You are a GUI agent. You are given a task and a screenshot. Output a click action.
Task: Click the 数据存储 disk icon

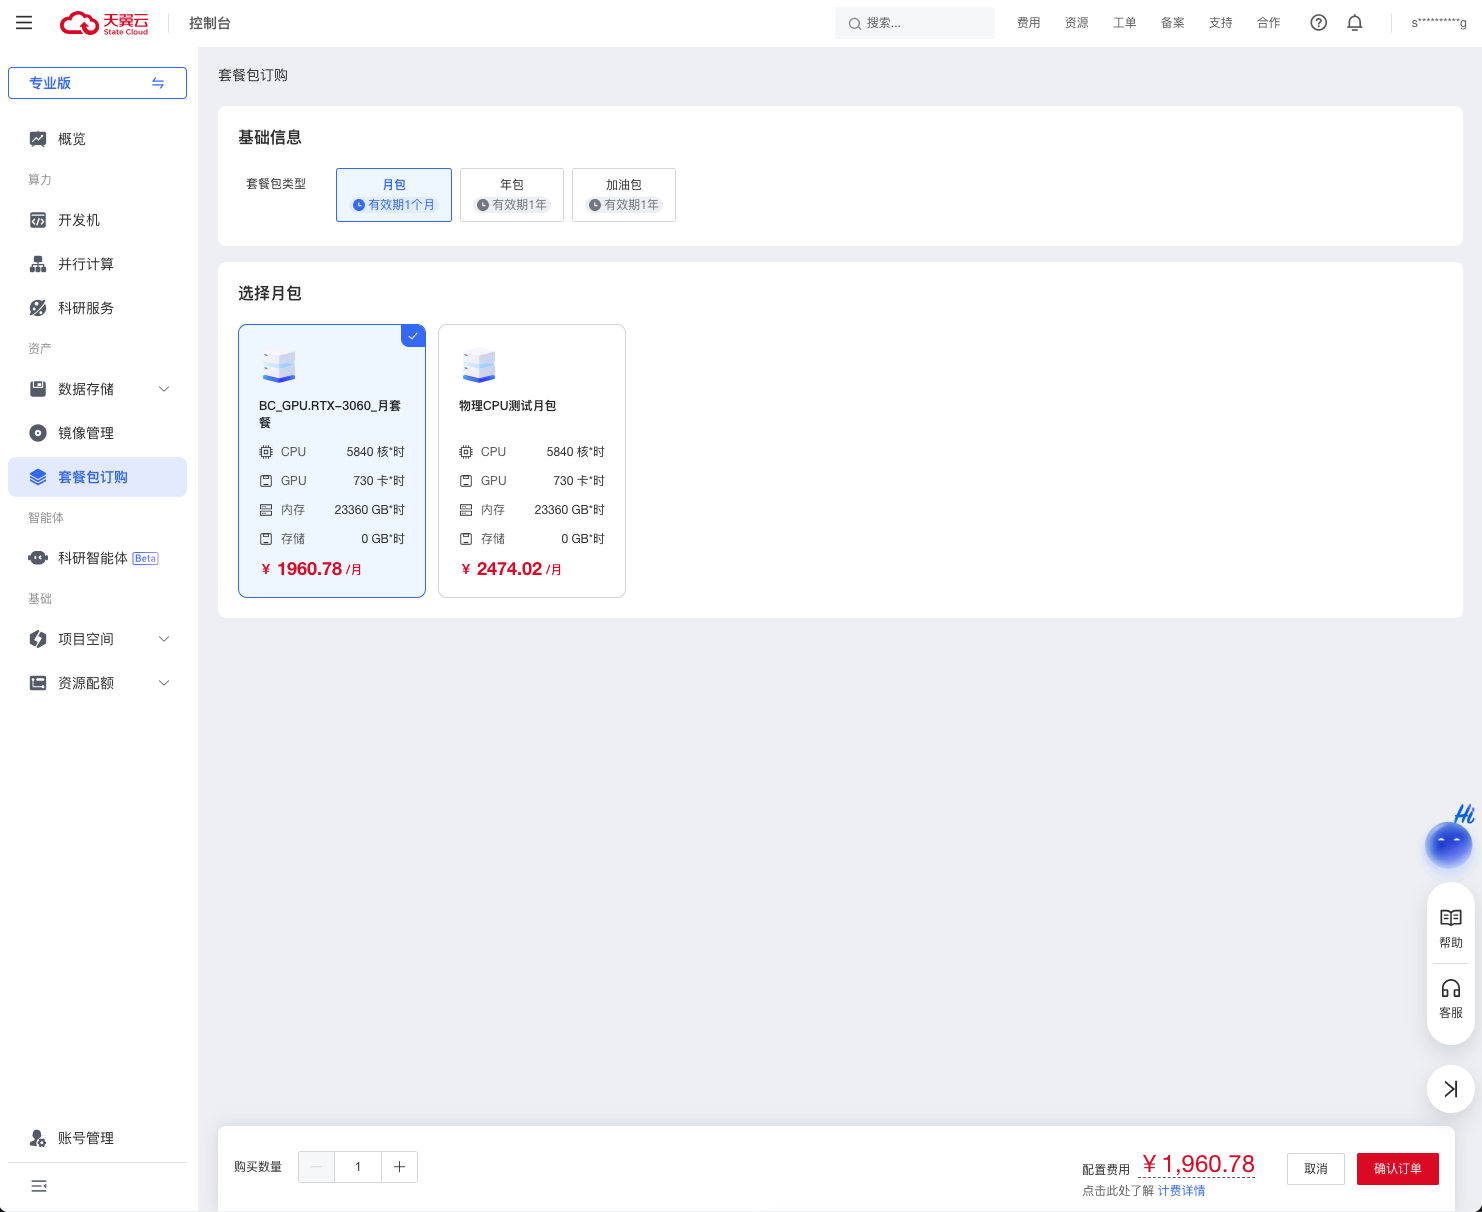click(38, 389)
